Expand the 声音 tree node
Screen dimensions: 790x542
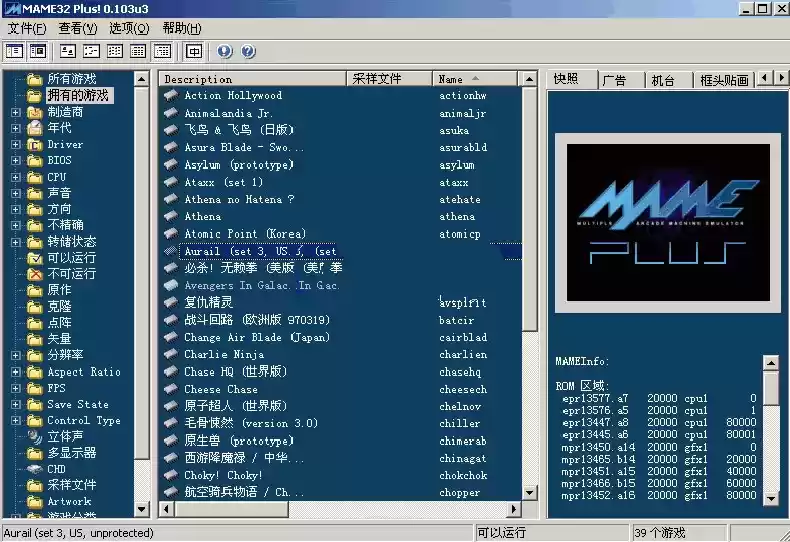(16, 193)
